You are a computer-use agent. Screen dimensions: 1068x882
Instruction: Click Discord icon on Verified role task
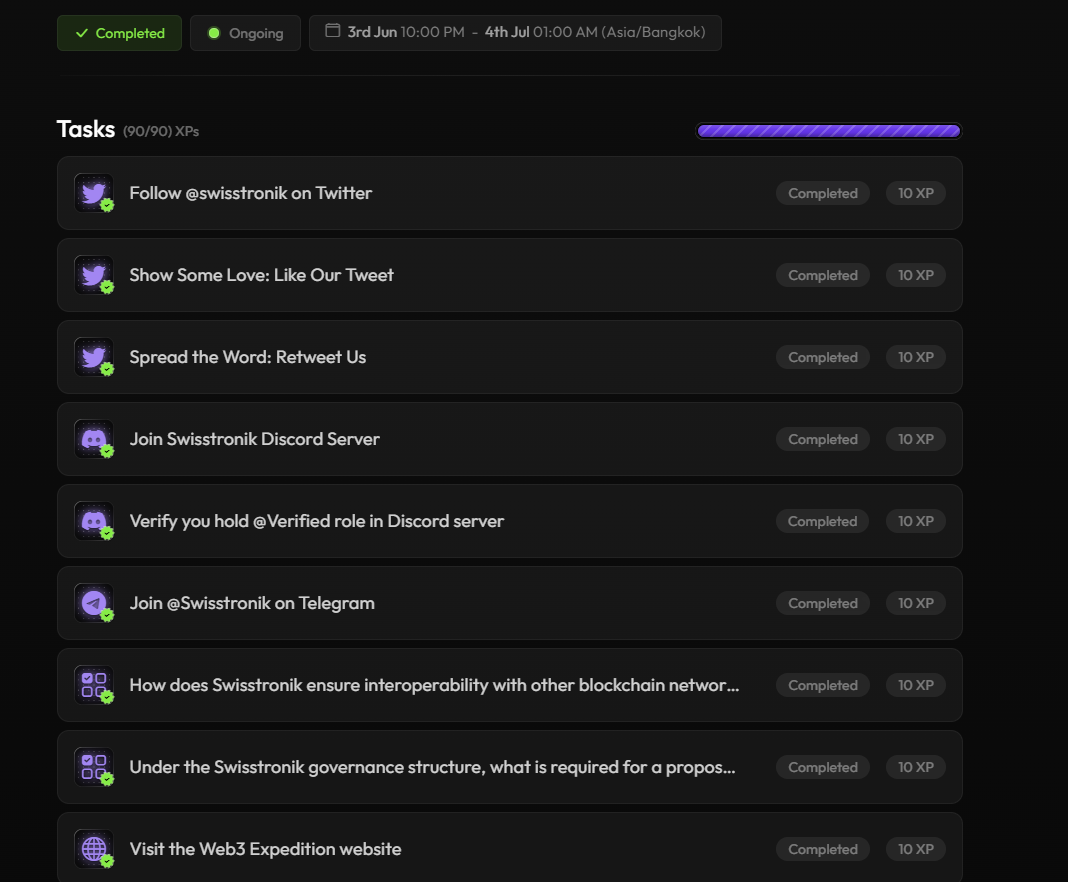tap(94, 521)
